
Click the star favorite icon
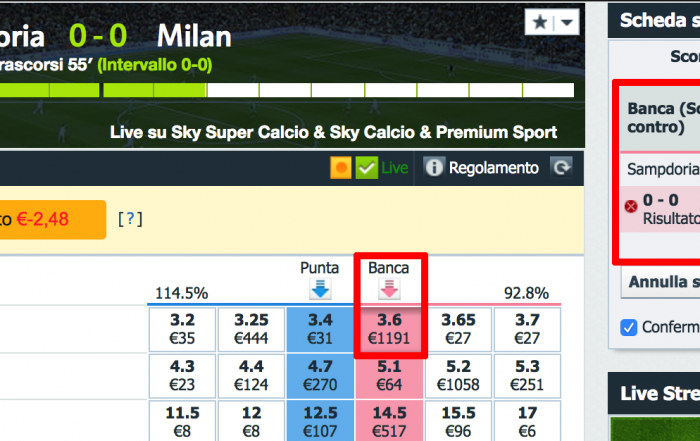point(540,22)
